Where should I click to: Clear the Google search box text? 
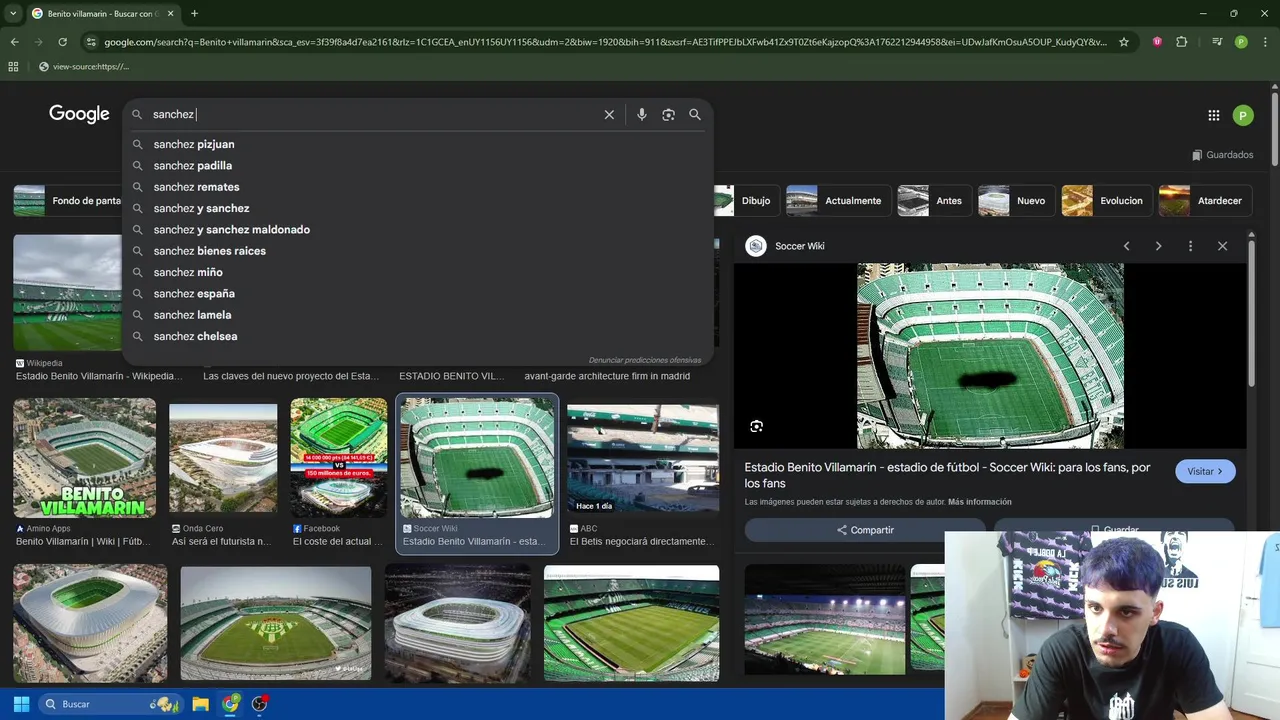click(x=609, y=115)
